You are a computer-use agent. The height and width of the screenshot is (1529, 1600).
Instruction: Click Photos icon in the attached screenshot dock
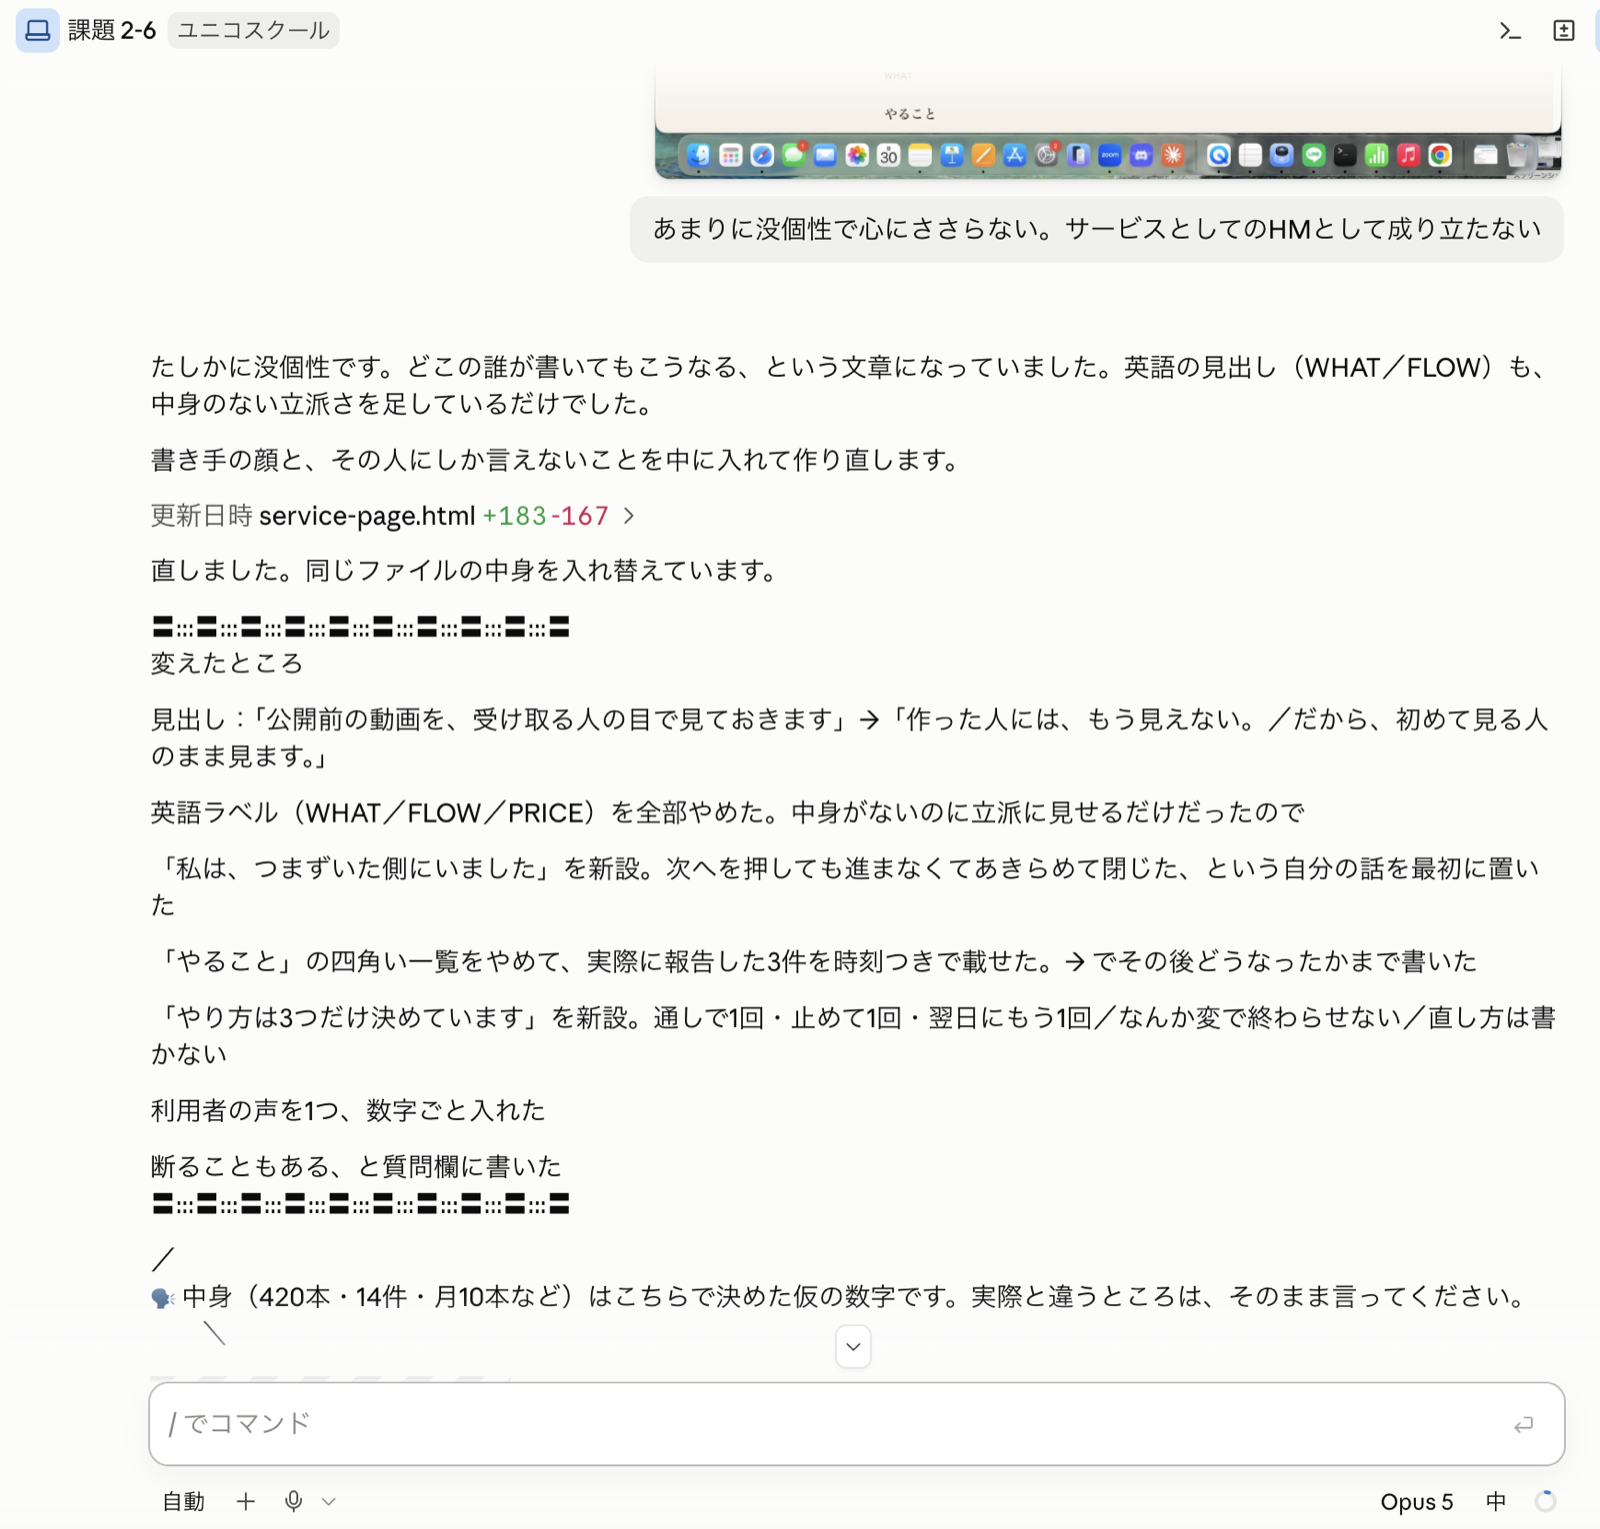point(857,155)
